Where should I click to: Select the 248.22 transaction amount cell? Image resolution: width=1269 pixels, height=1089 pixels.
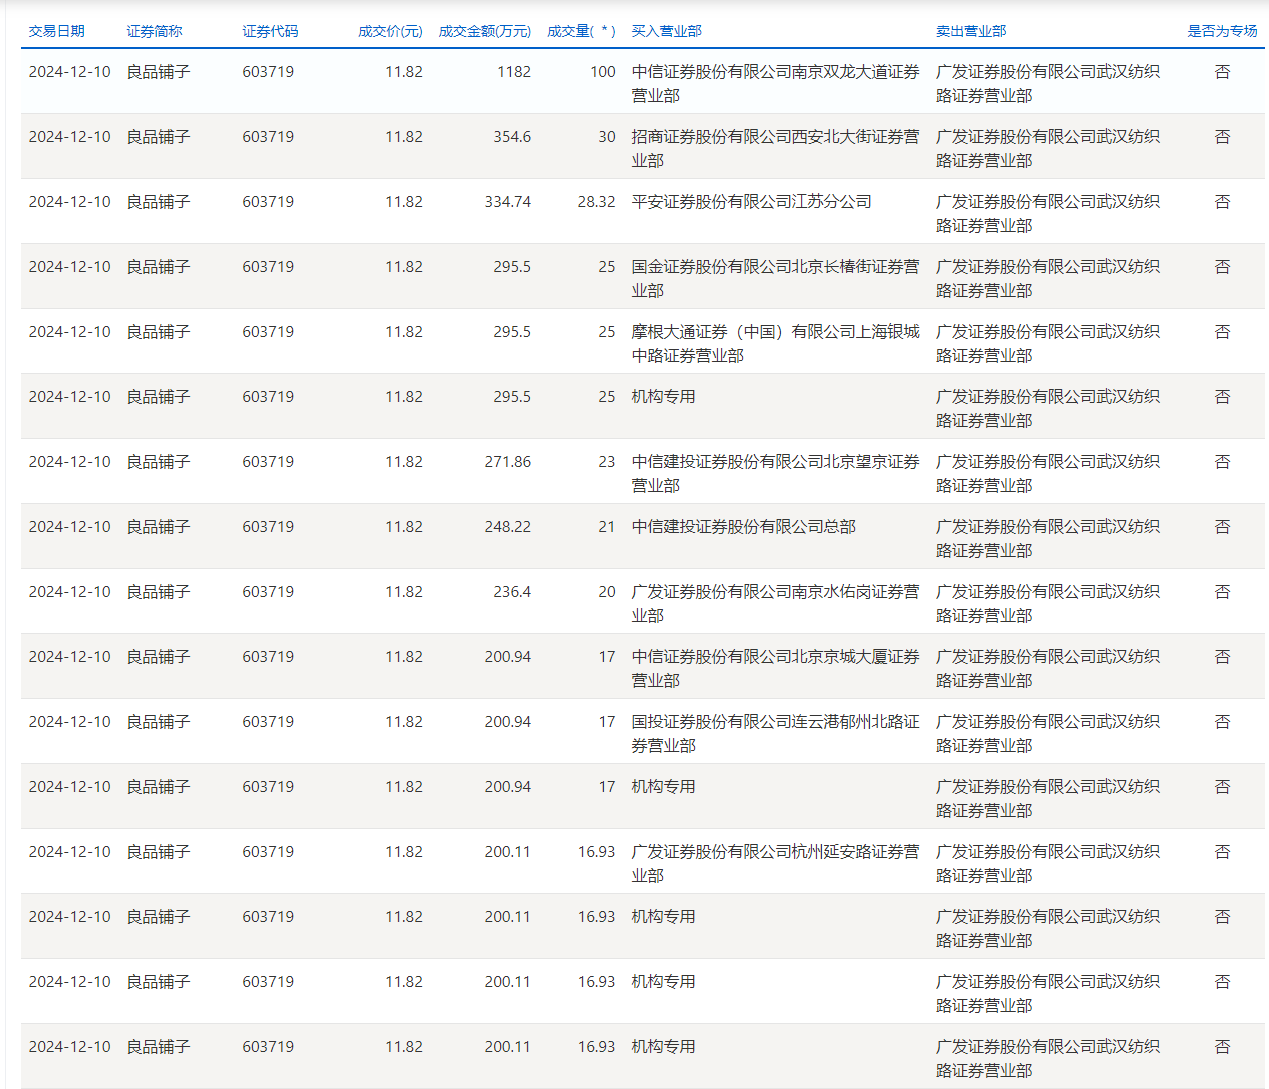pyautogui.click(x=508, y=527)
